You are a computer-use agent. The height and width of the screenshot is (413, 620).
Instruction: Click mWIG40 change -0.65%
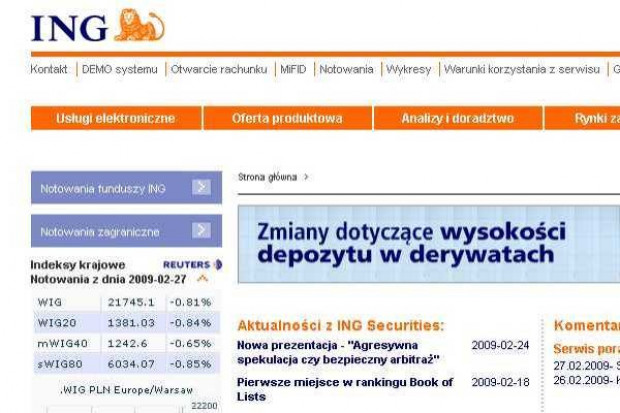point(191,343)
